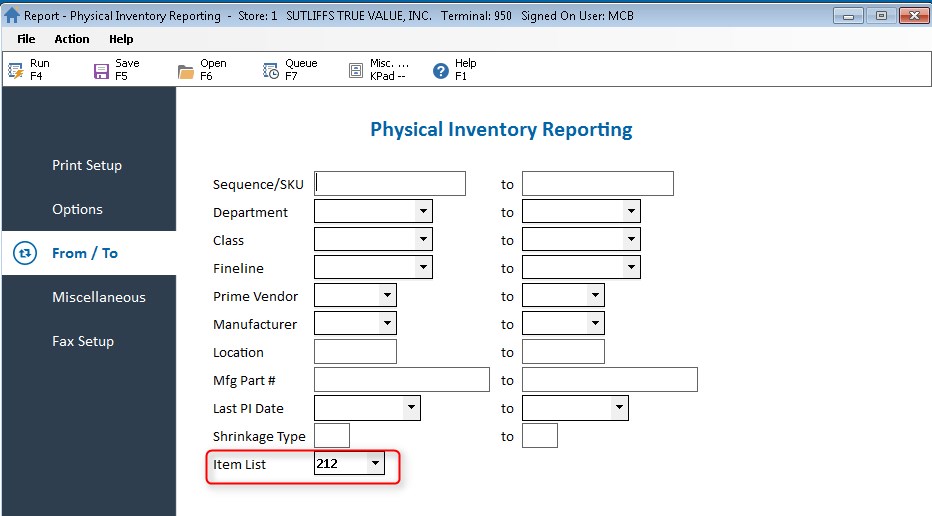Open the Action menu
Viewport: 932px width, 516px height.
72,39
